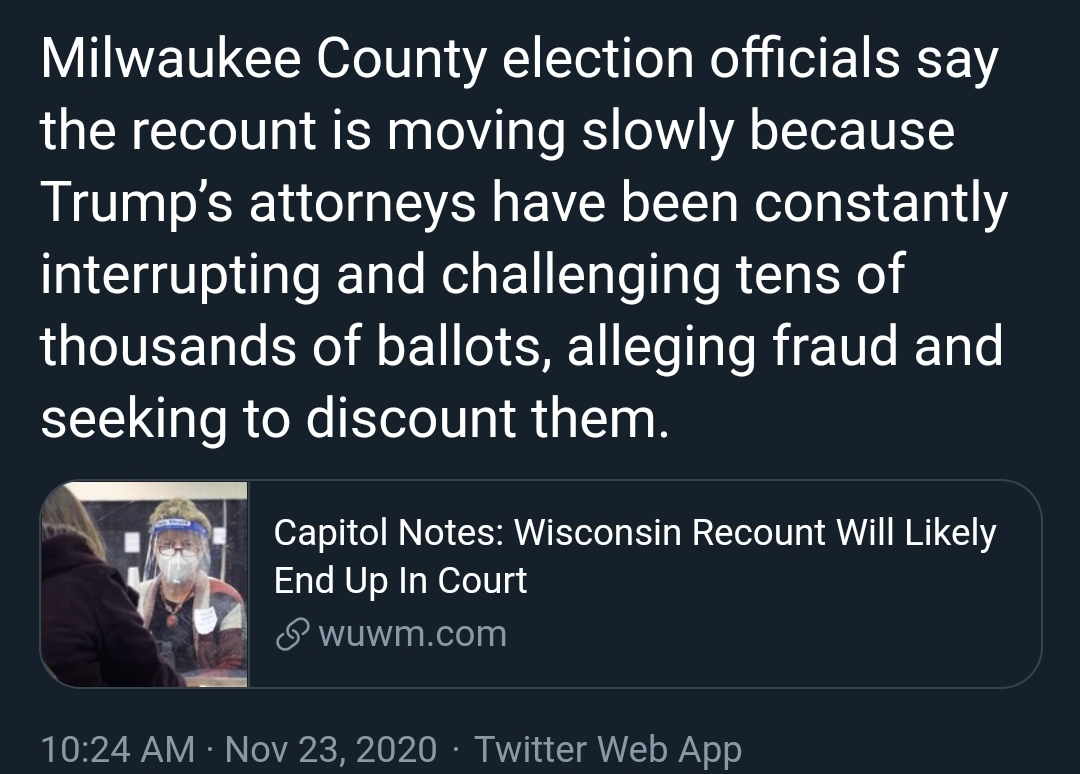
Task: Click the wuwm.com domain link
Action: tap(413, 634)
